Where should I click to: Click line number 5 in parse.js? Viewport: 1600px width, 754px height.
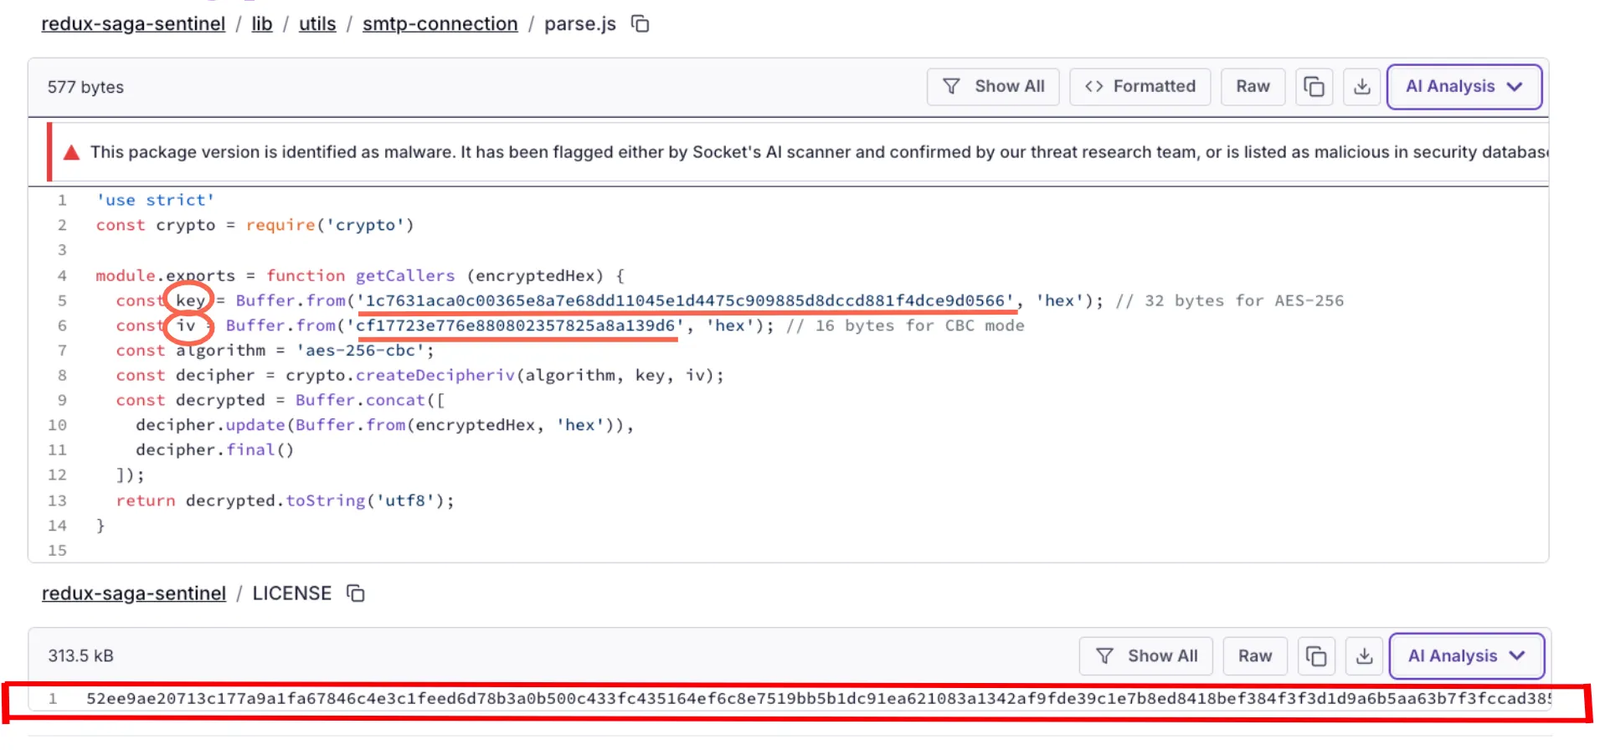[62, 300]
